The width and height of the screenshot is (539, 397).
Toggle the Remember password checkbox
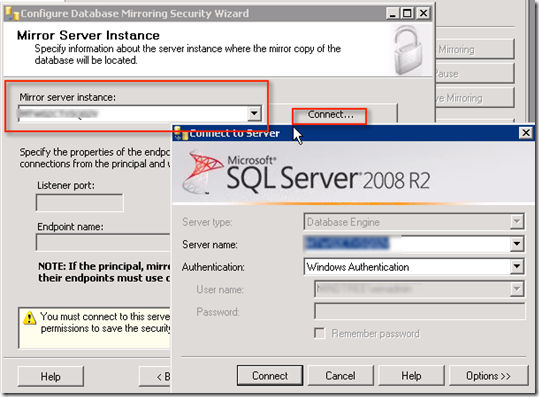click(320, 333)
